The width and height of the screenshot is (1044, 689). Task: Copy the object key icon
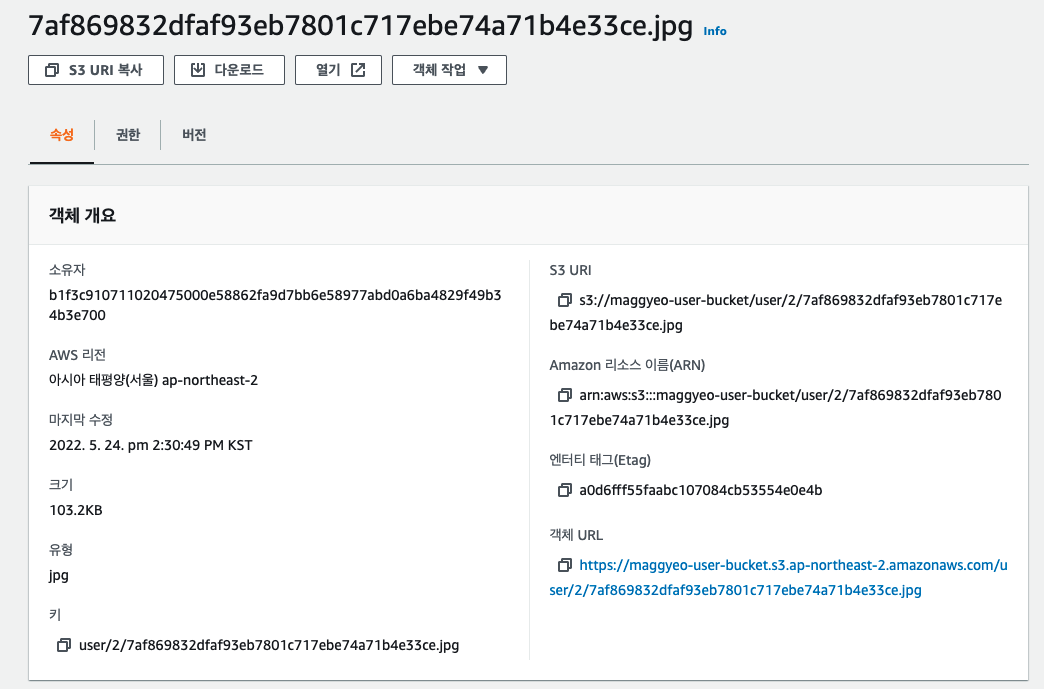point(65,645)
